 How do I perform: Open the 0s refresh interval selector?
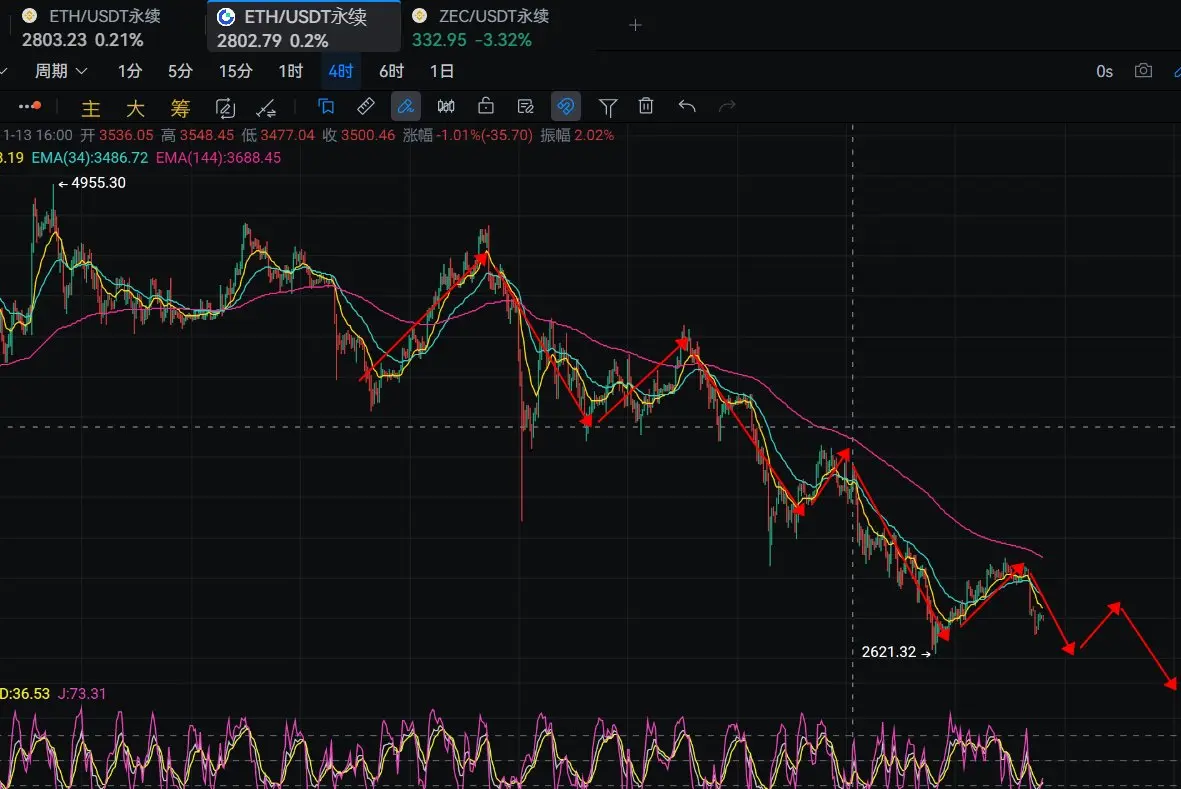1104,71
